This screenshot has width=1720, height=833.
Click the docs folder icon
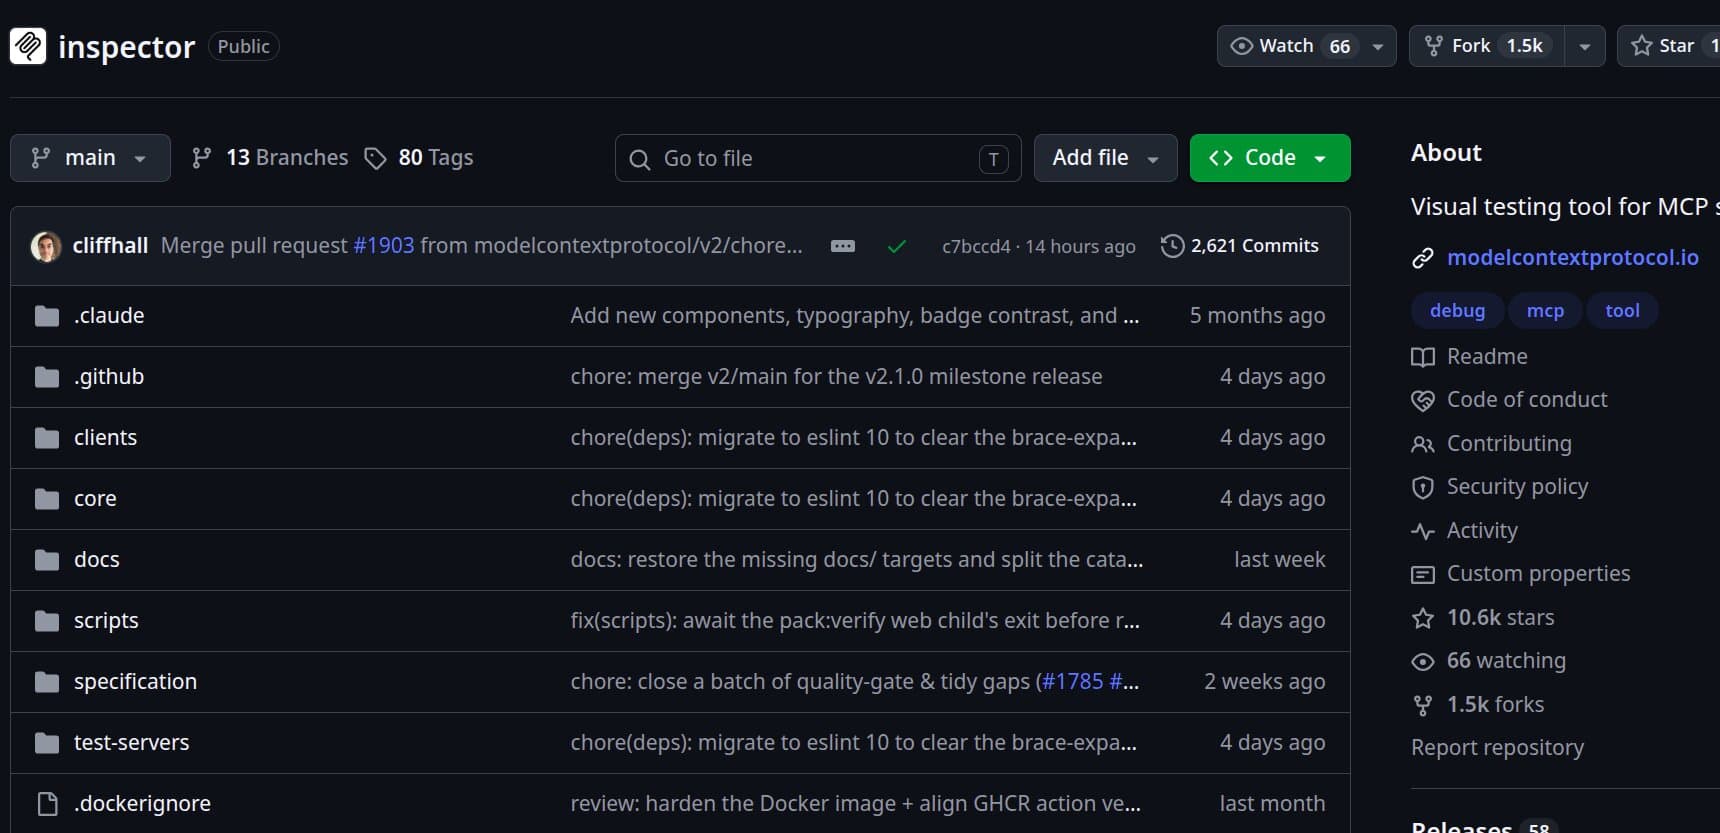pos(47,560)
